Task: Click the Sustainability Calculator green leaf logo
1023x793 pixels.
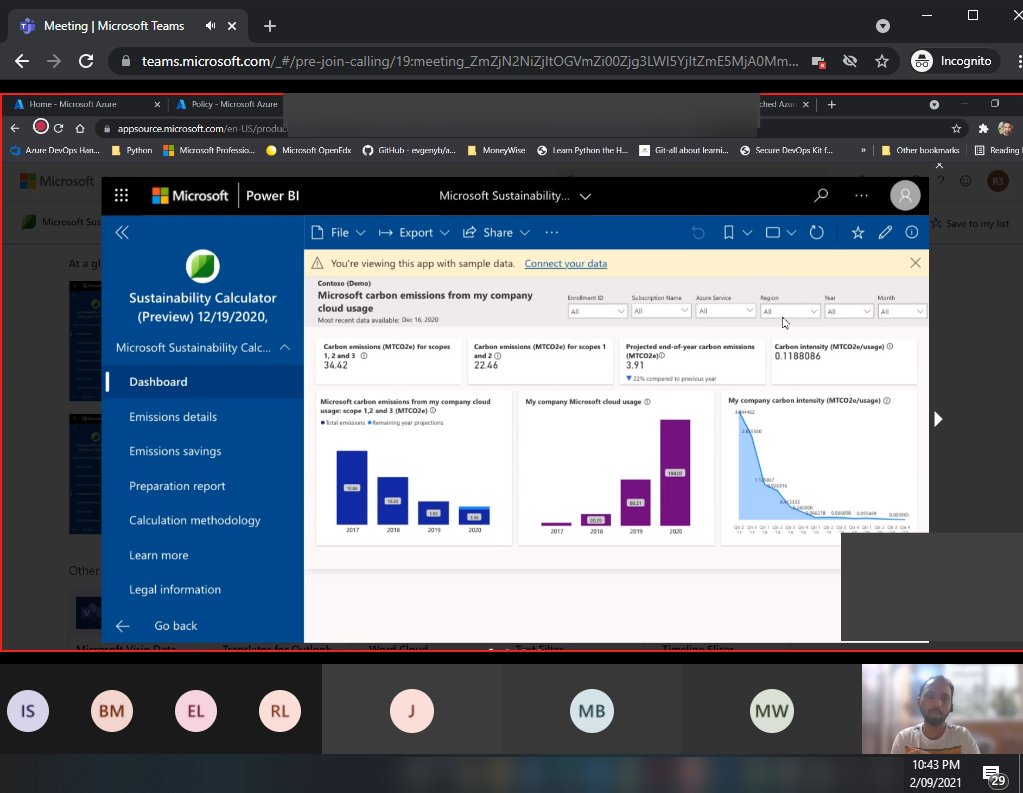Action: pos(202,266)
